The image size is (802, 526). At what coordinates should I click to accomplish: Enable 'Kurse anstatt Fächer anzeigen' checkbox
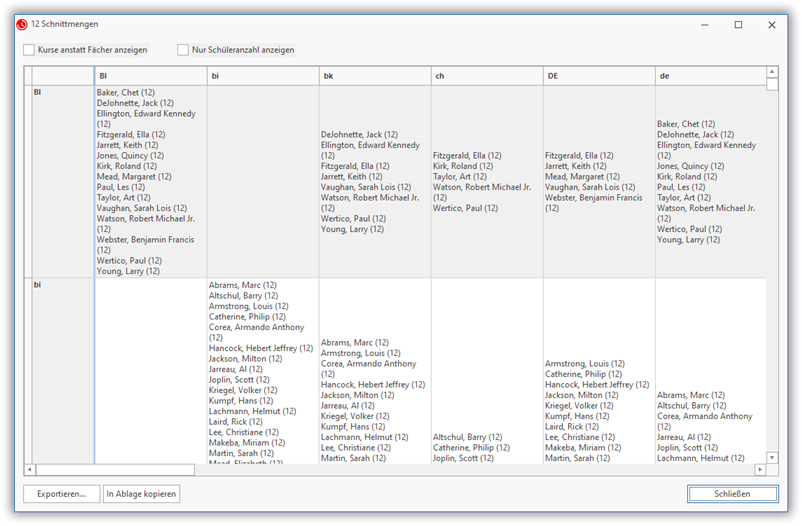click(29, 50)
